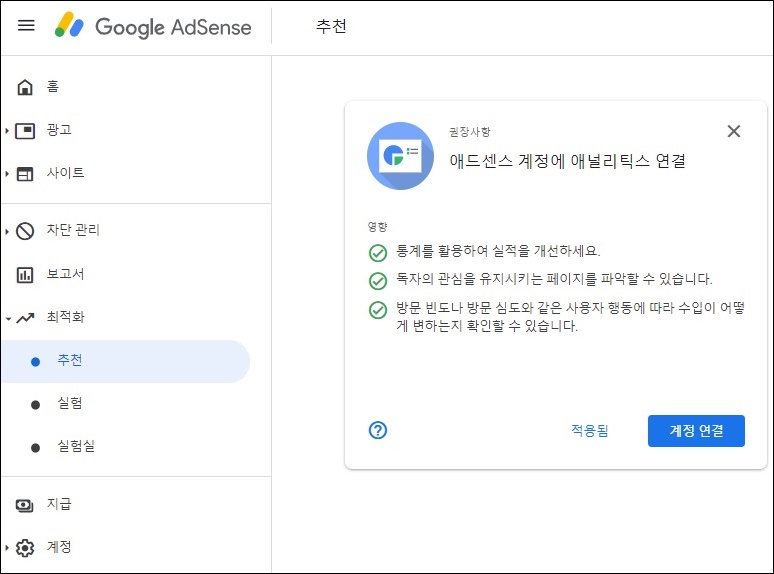This screenshot has width=774, height=574.
Task: Click the 영향 label
Action: point(377,227)
